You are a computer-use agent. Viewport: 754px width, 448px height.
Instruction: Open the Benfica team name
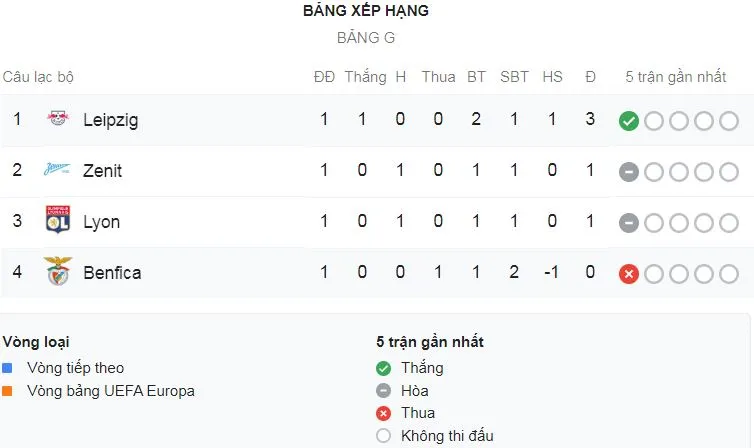click(x=112, y=272)
